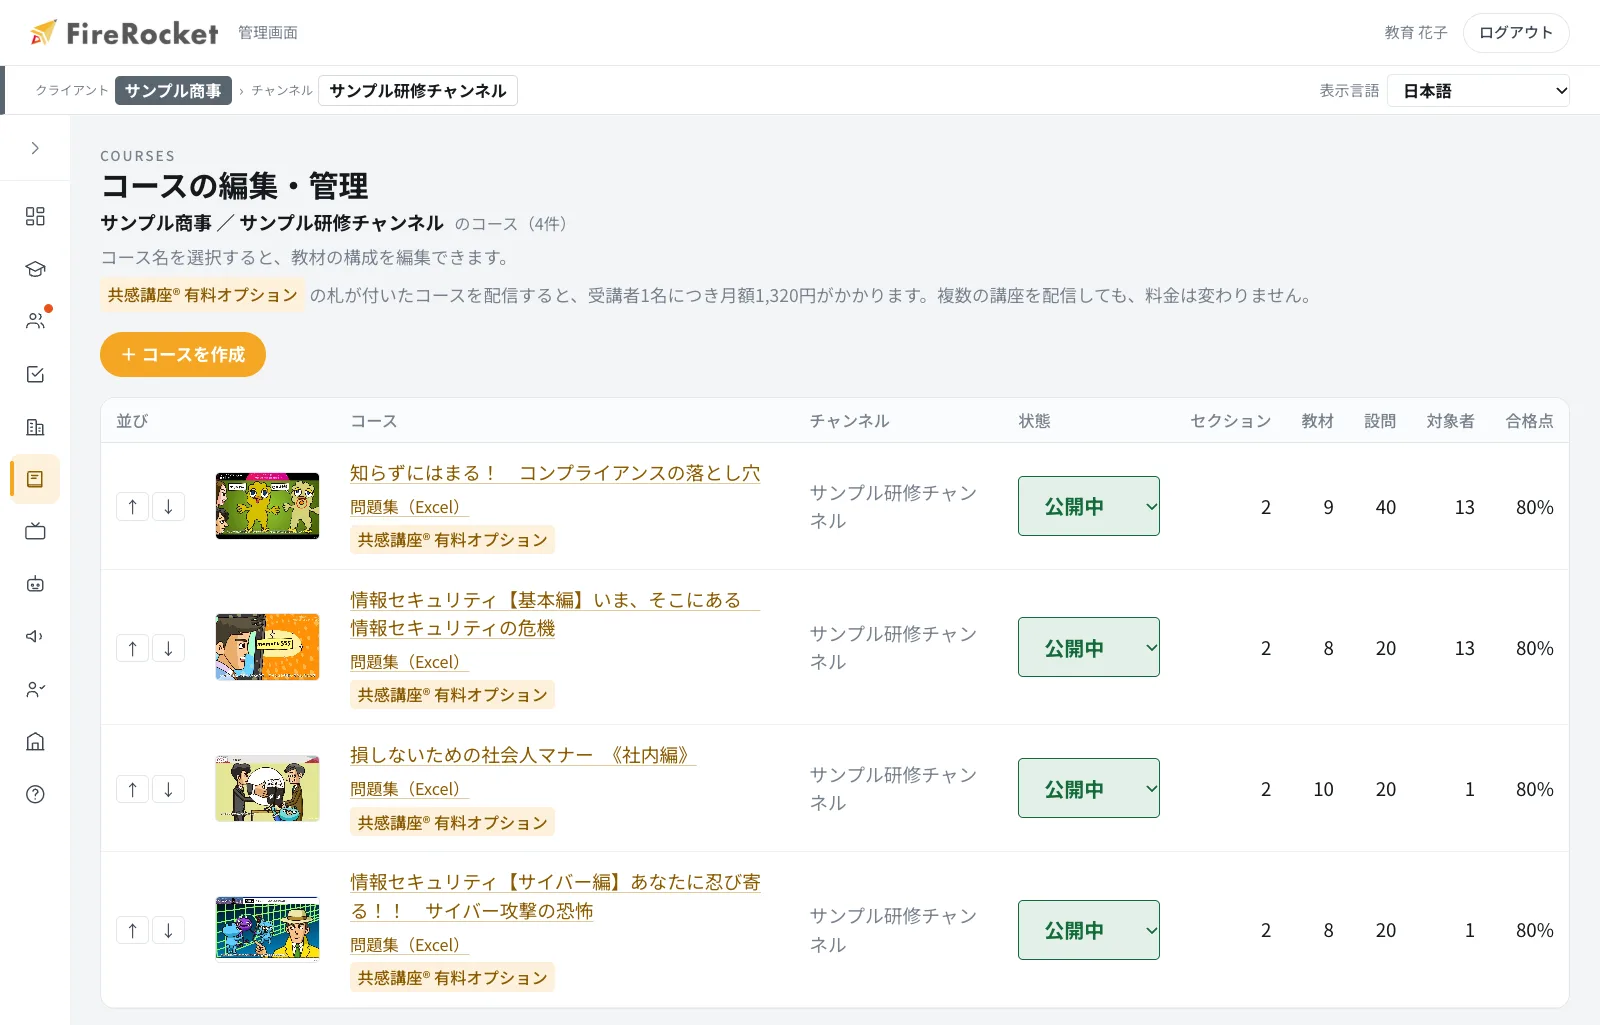
Task: Move コンプライアンスの落とし穴 course down
Action: (168, 507)
